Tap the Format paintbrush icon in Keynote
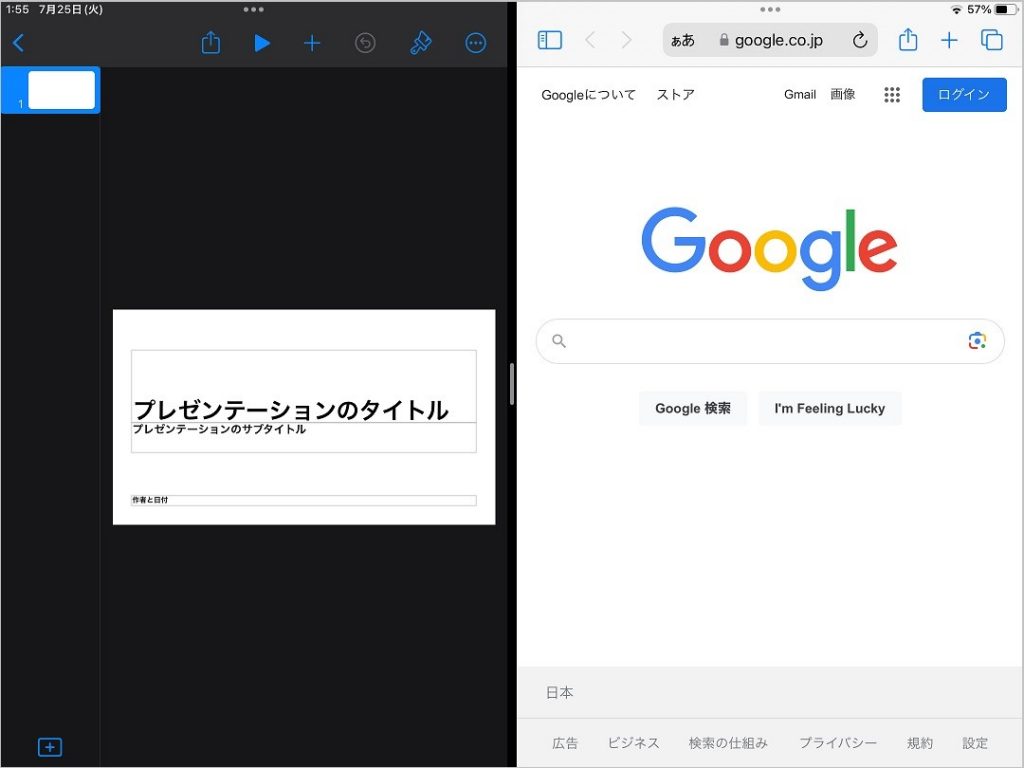The image size is (1024, 768). (421, 42)
